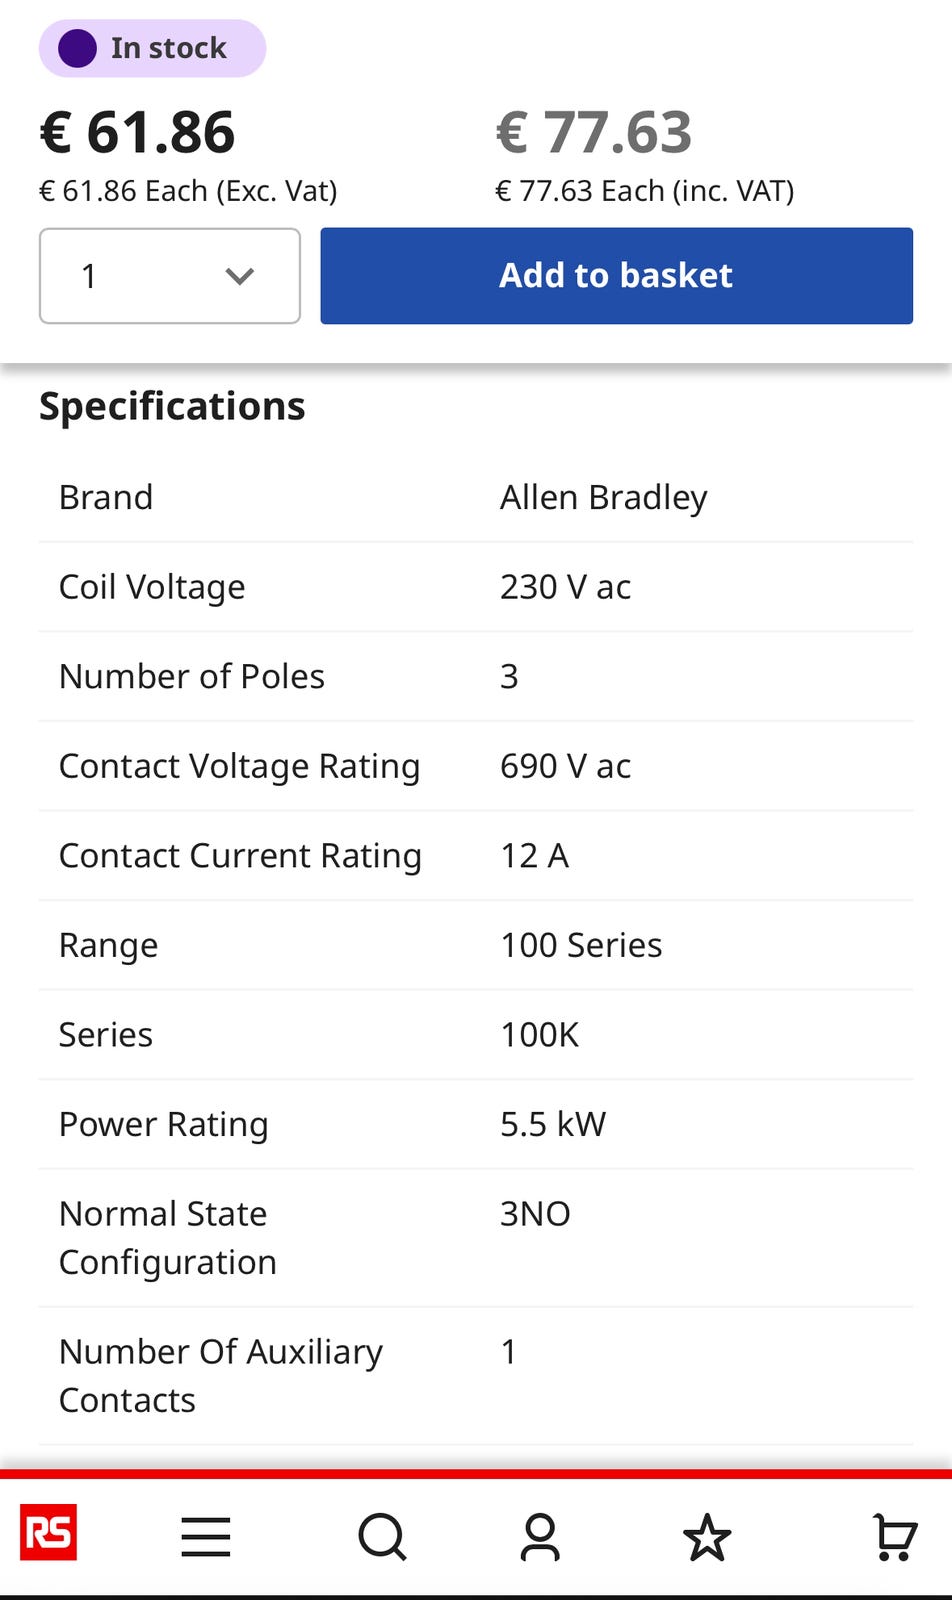Click the Specifications heading
Image resolution: width=952 pixels, height=1600 pixels.
(172, 406)
